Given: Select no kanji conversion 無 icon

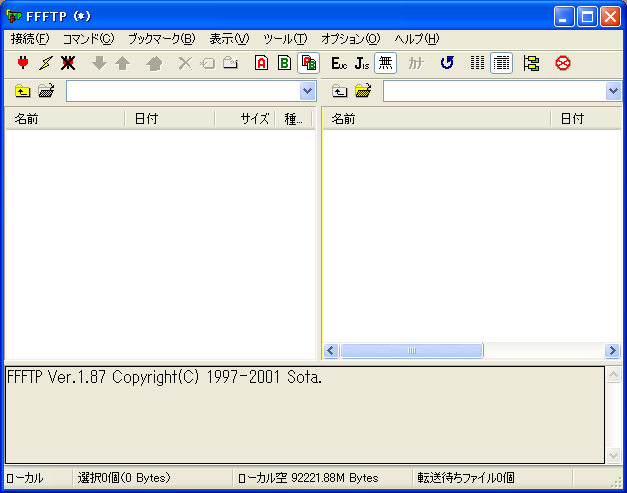Looking at the screenshot, I should coord(385,63).
